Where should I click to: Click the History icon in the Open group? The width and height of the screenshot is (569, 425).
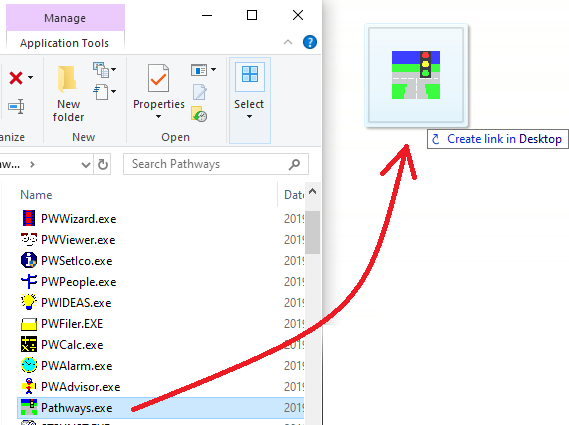pos(199,114)
